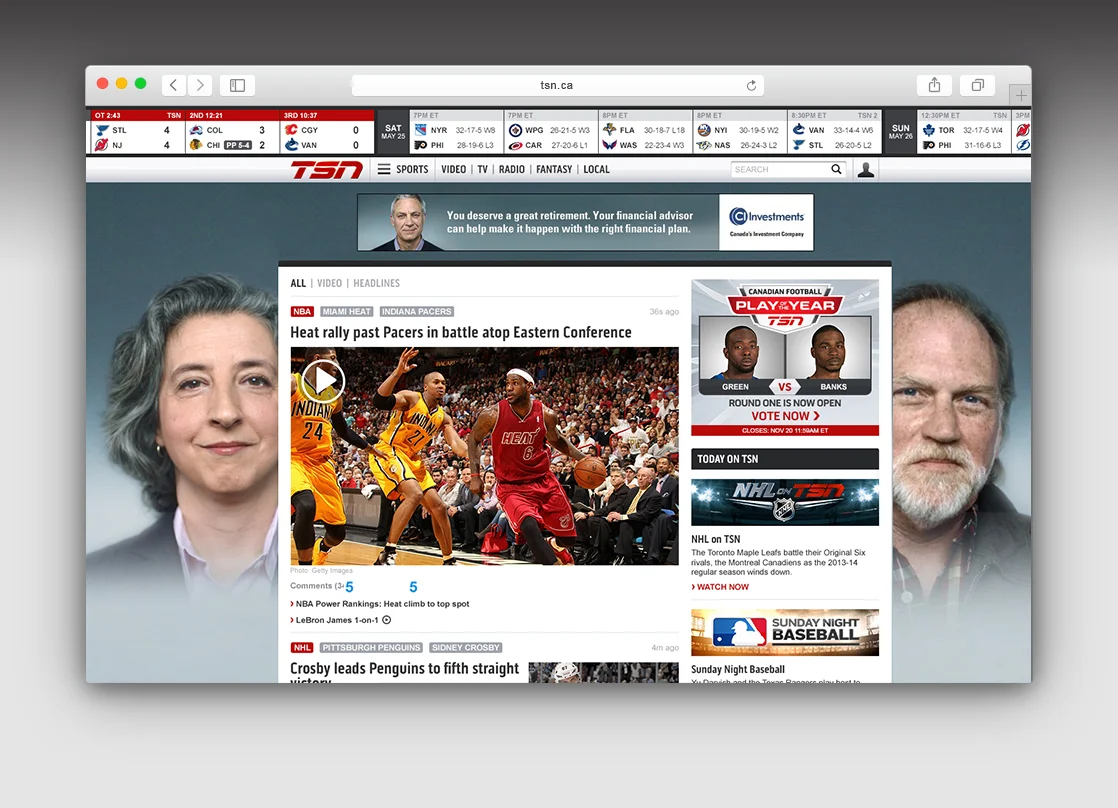Open the CI Investments banner ad

tap(585, 223)
